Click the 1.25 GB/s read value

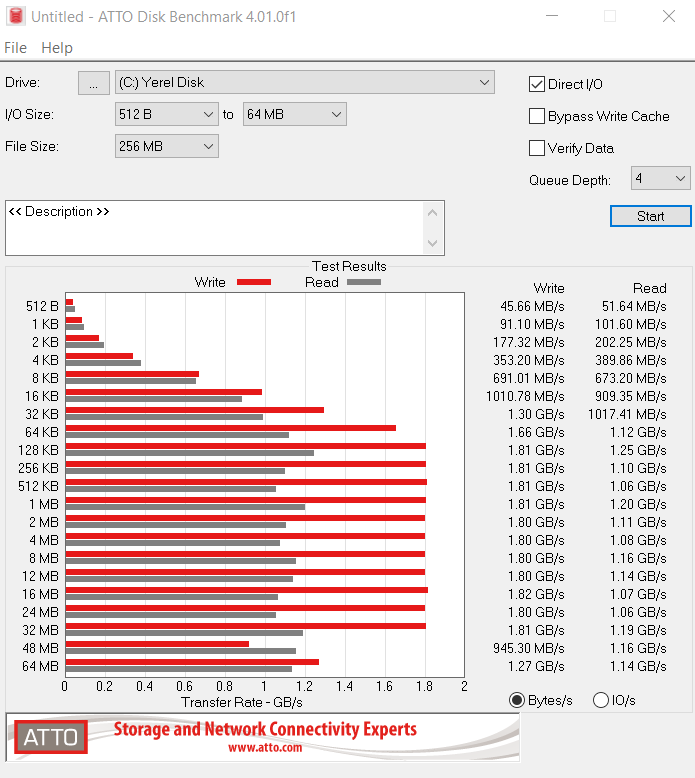point(638,450)
